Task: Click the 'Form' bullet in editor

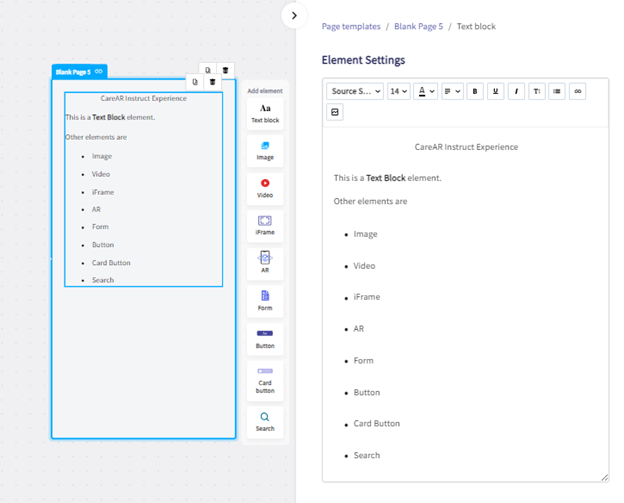Action: tap(363, 361)
